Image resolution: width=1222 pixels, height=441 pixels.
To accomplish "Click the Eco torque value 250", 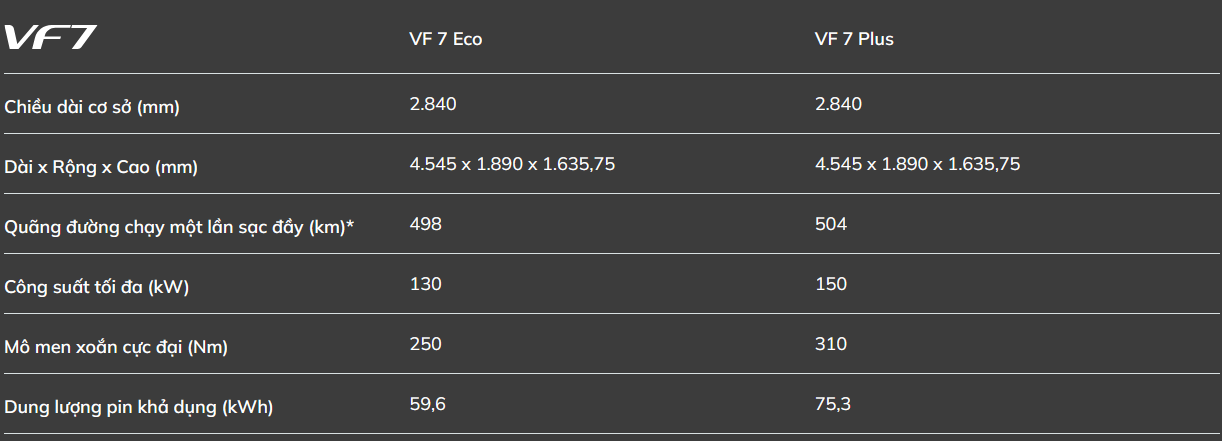I will tap(426, 344).
